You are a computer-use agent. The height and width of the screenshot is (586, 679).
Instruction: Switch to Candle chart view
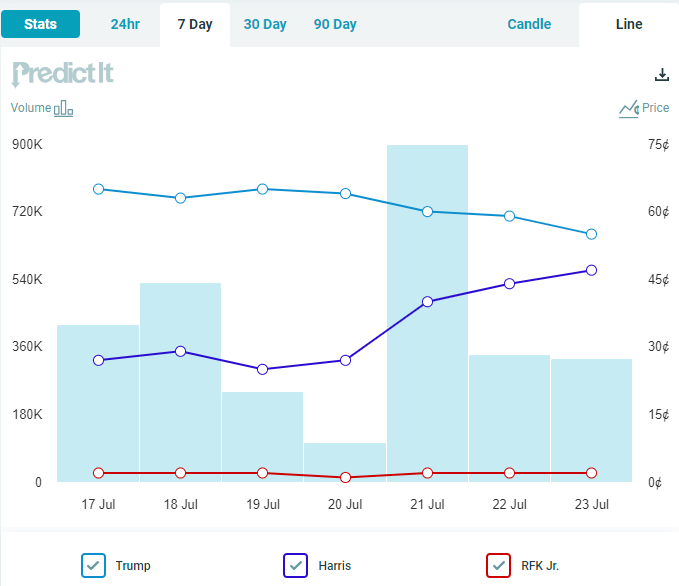point(529,24)
